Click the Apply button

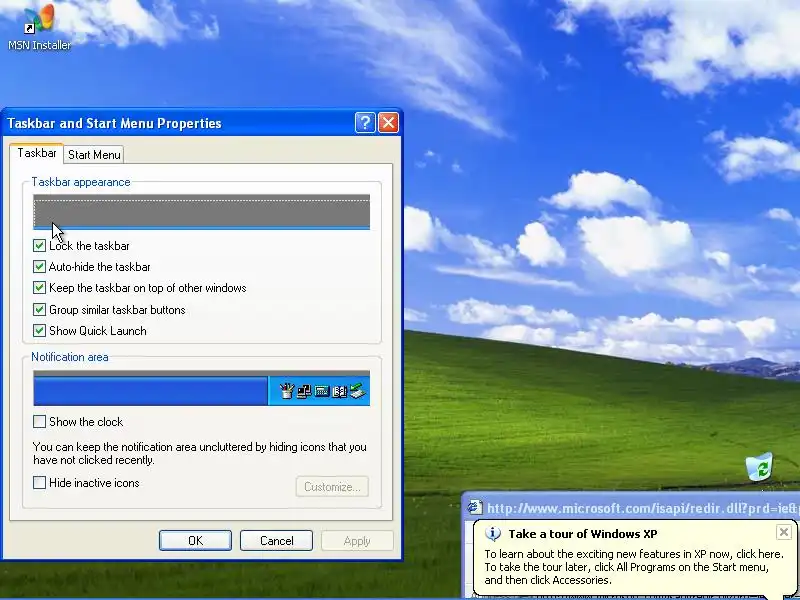click(357, 540)
